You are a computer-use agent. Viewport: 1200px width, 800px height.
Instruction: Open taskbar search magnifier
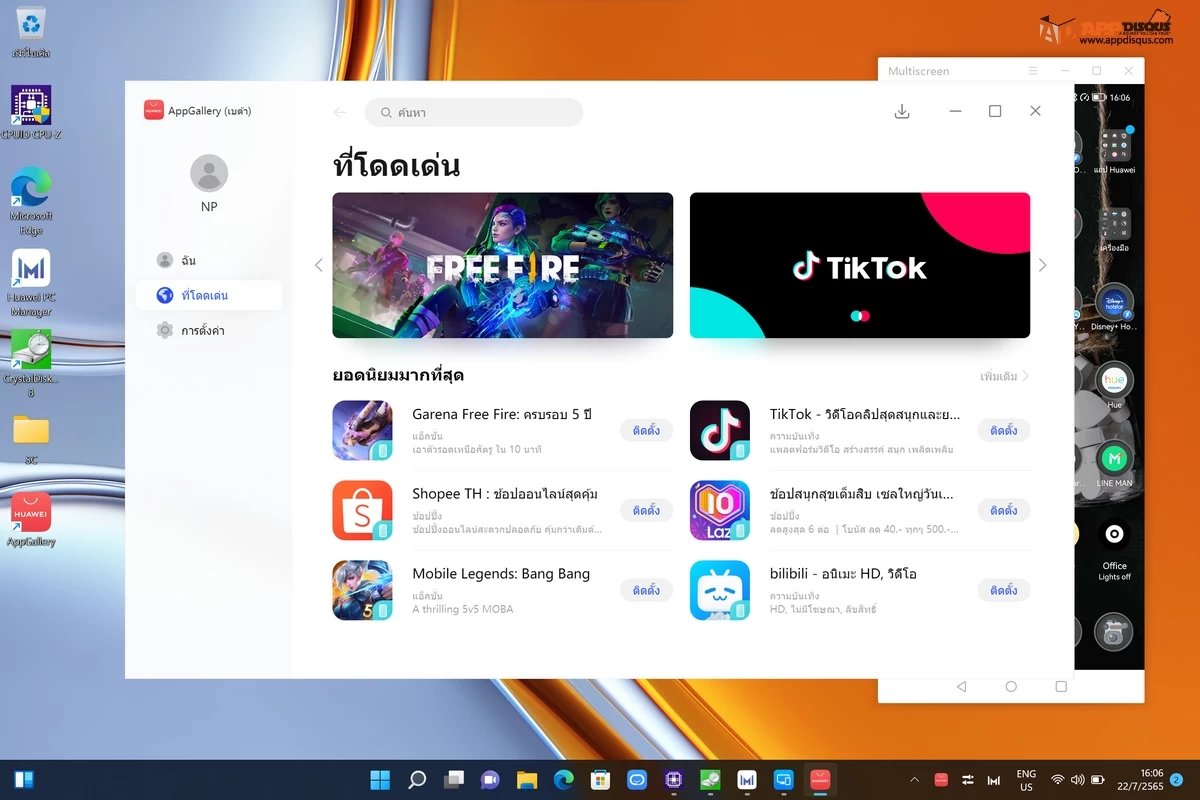point(418,780)
